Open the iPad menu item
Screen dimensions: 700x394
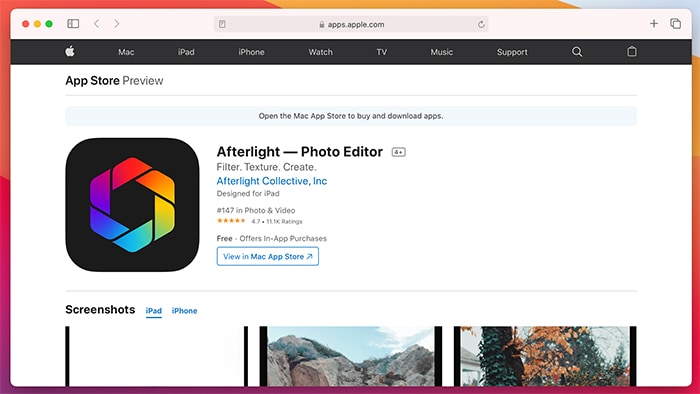point(186,52)
